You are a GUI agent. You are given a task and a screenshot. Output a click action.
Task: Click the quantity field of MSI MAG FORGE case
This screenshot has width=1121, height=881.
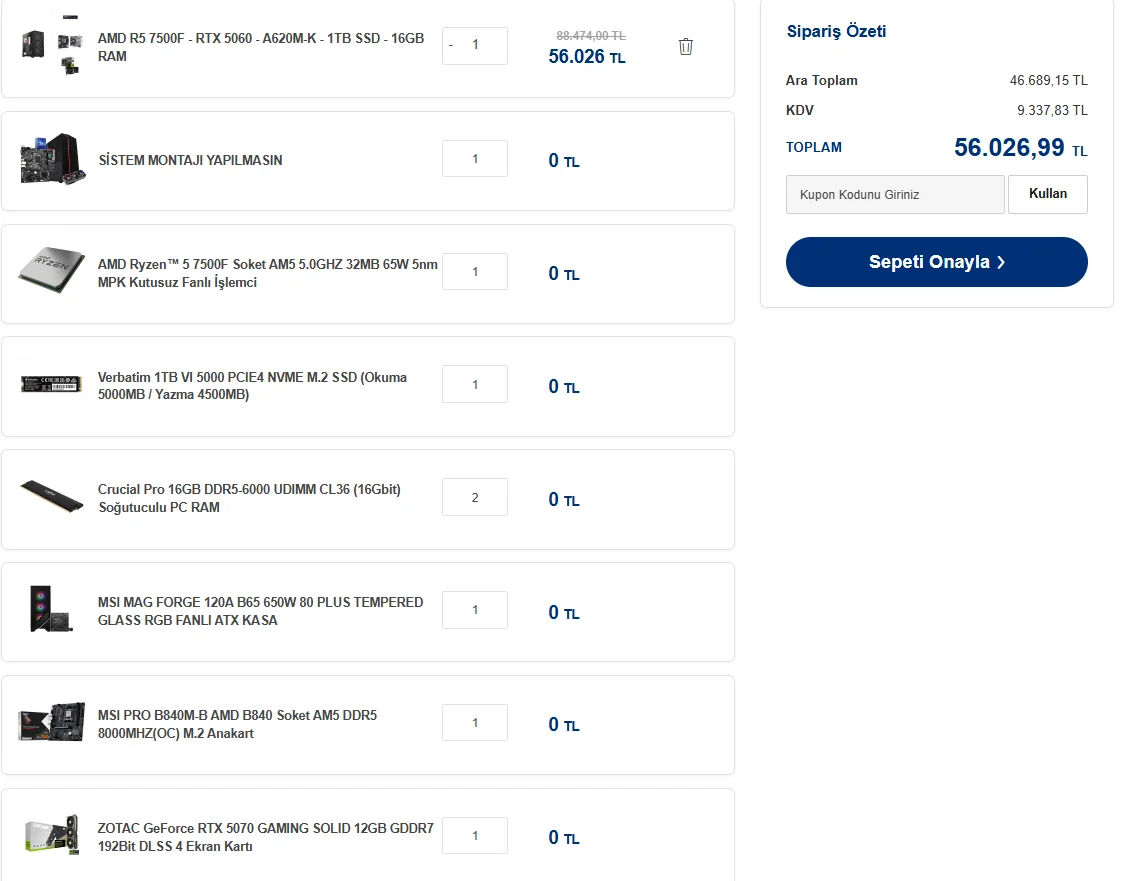tap(475, 610)
